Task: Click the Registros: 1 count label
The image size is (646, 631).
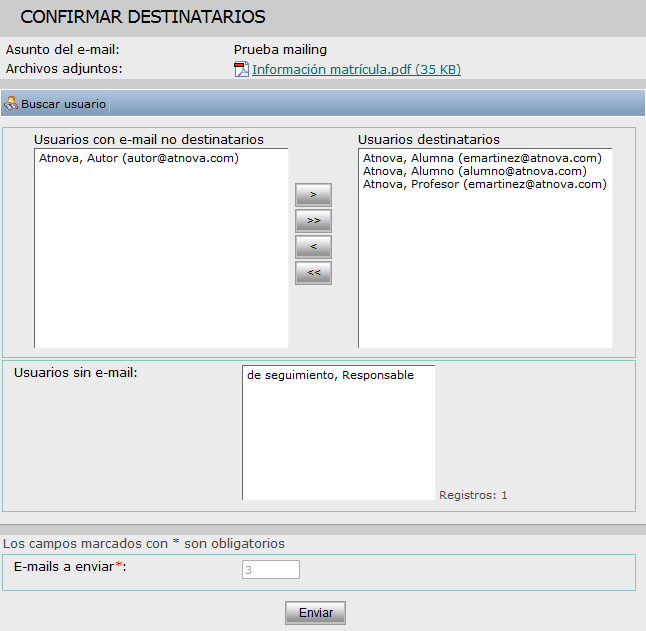Action: (x=473, y=495)
